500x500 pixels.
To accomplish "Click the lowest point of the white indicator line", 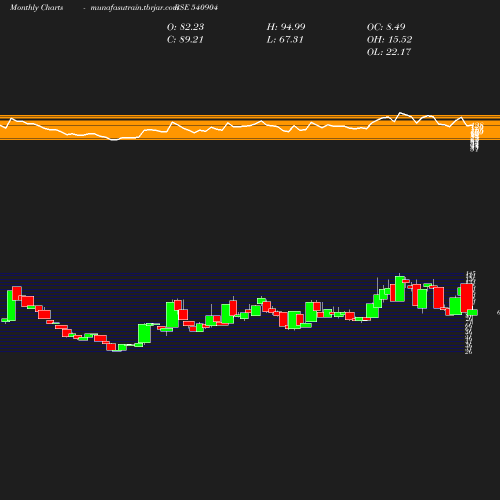I will pyautogui.click(x=114, y=140).
